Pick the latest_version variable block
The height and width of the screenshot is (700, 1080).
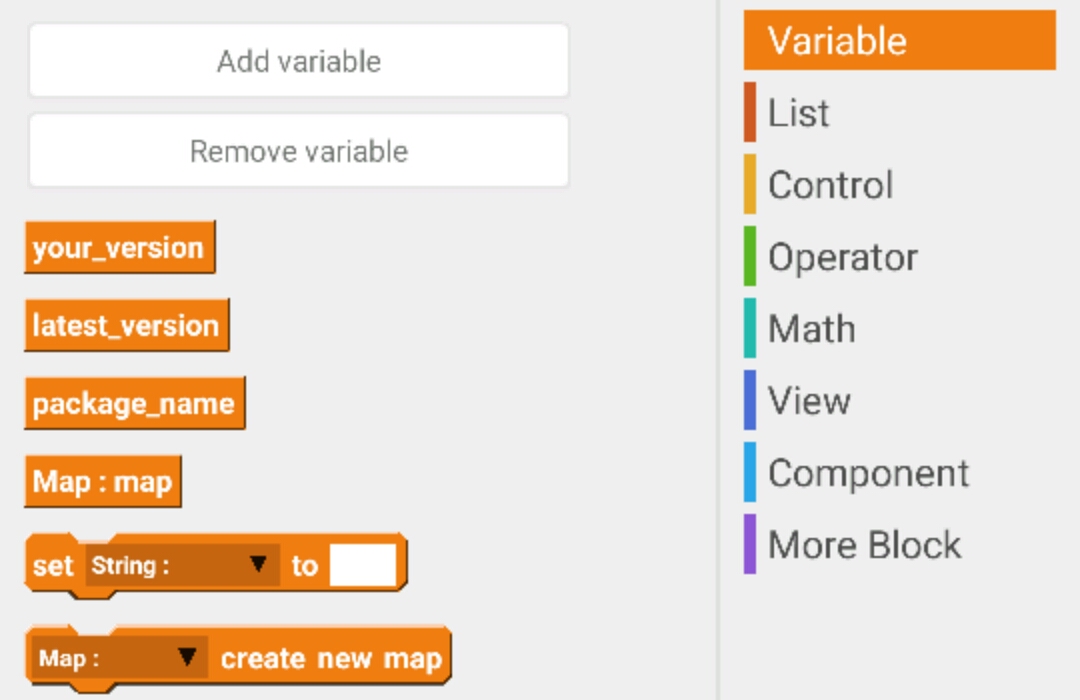click(x=126, y=326)
